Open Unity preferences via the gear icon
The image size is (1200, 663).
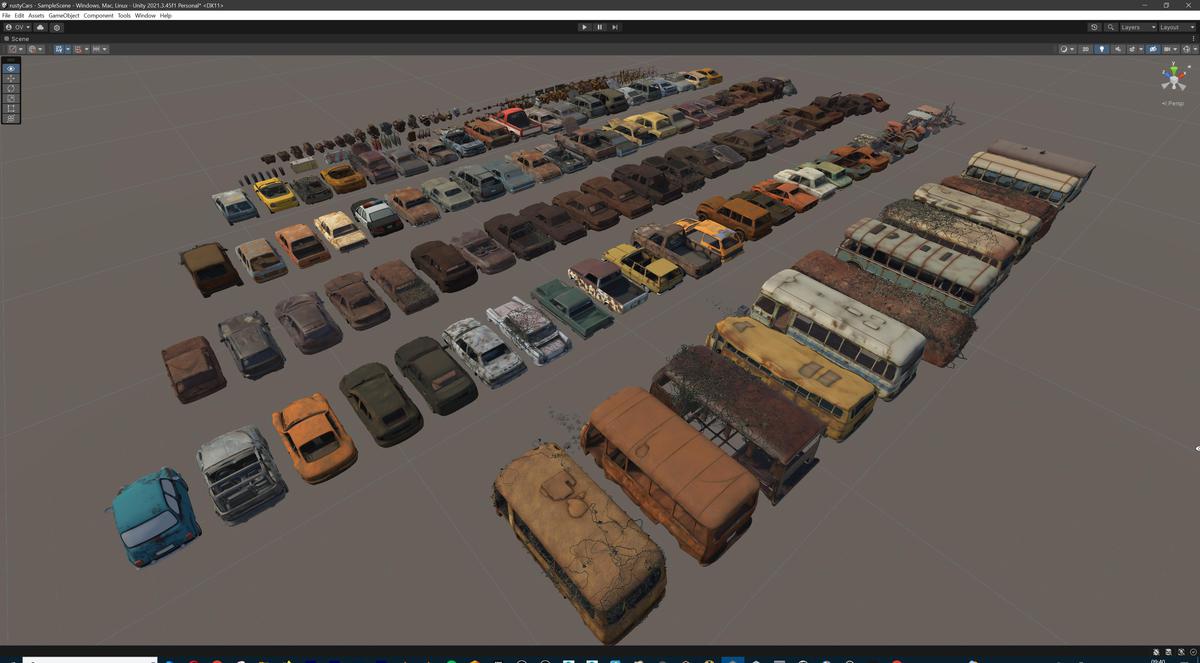57,27
